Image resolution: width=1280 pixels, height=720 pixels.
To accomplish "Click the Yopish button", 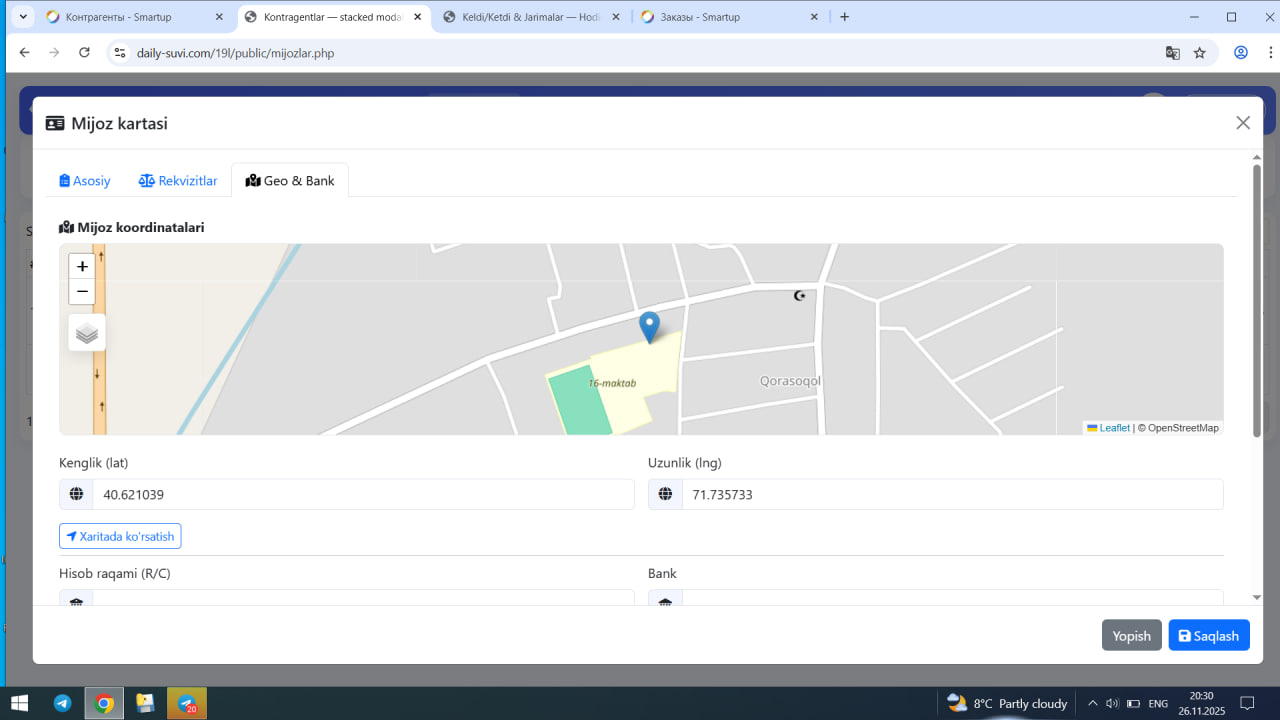I will point(1131,636).
